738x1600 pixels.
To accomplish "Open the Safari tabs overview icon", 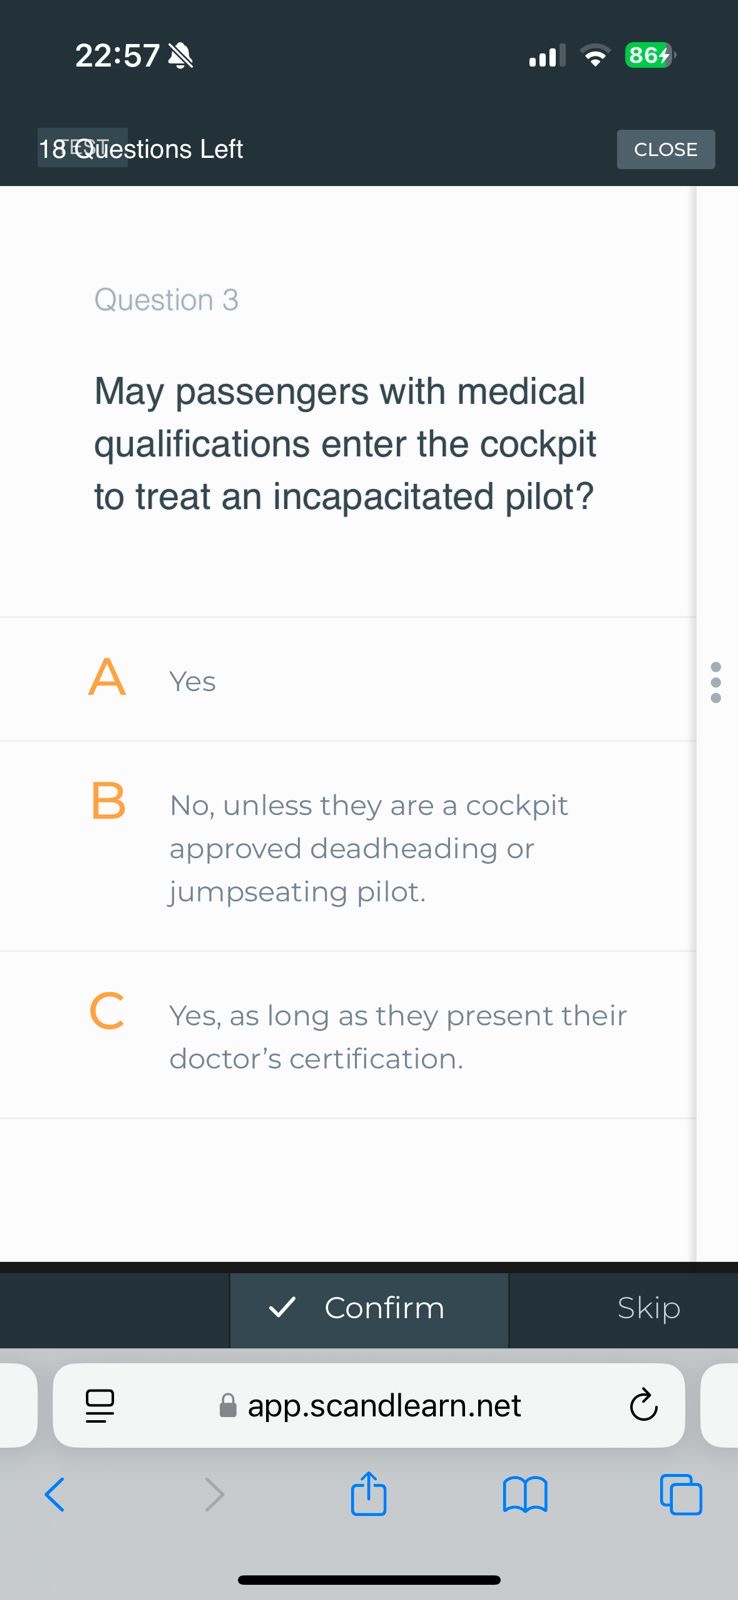I will click(681, 1495).
